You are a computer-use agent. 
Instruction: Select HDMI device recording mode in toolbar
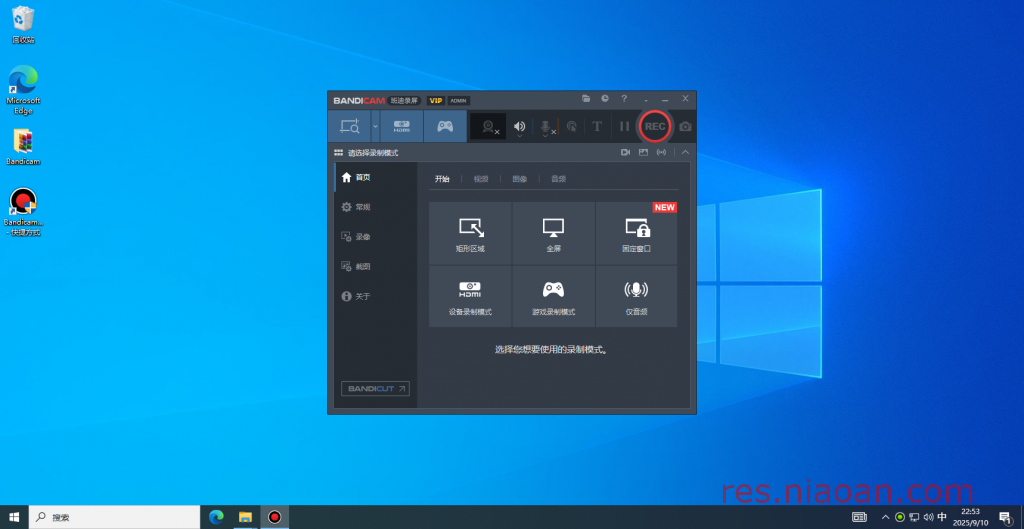402,127
